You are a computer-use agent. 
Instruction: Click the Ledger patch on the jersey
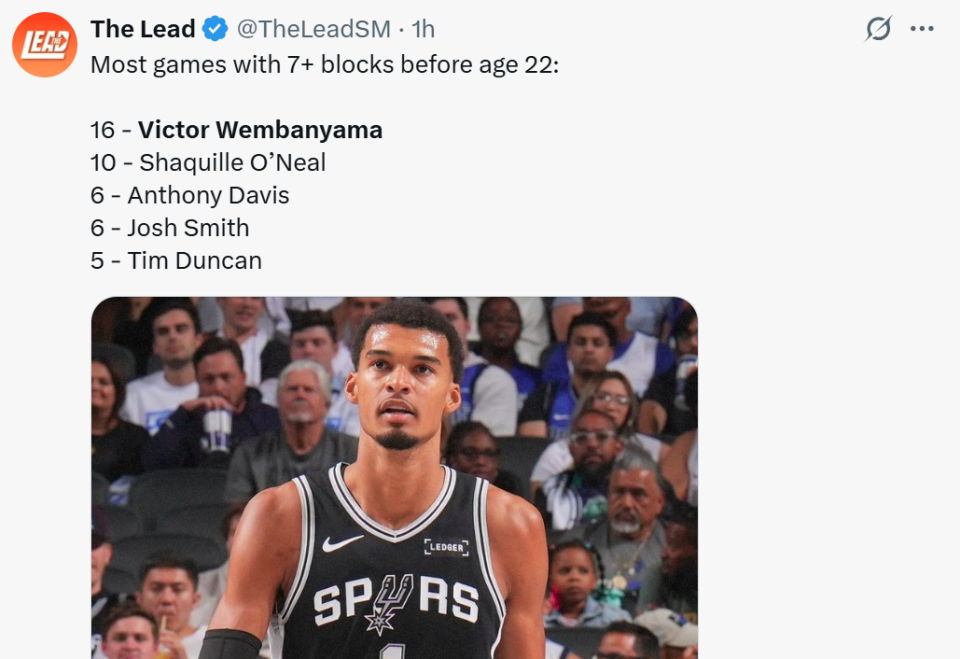click(x=446, y=547)
